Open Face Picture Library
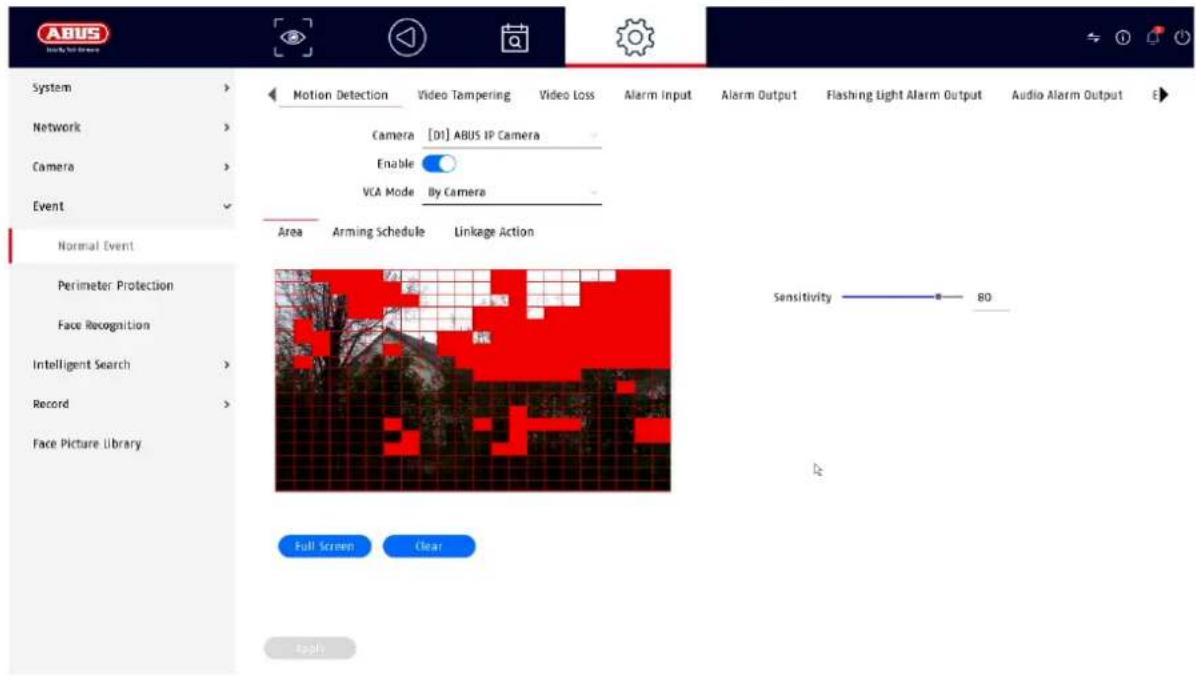Screen dimensions: 1196x678 (x=87, y=444)
